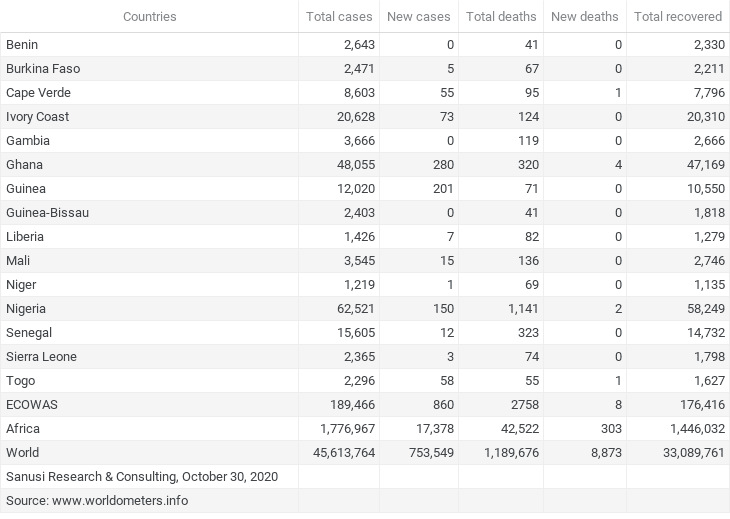The height and width of the screenshot is (519, 730).
Task: Select the New cases column header
Action: [x=419, y=16]
